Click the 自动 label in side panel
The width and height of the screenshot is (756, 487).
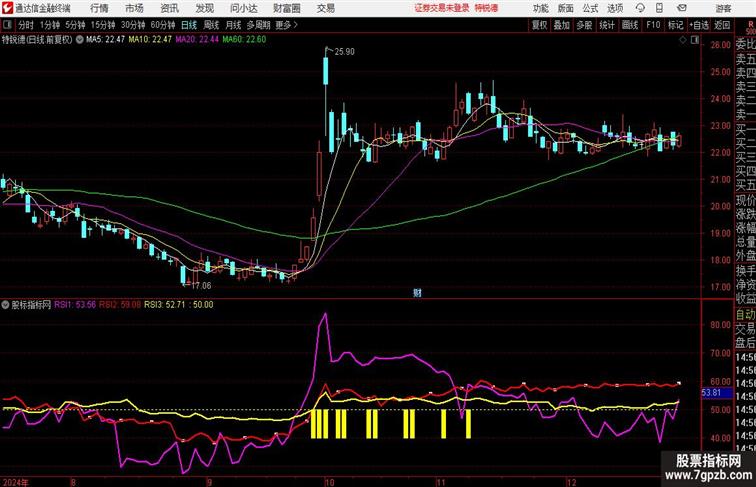(x=745, y=315)
